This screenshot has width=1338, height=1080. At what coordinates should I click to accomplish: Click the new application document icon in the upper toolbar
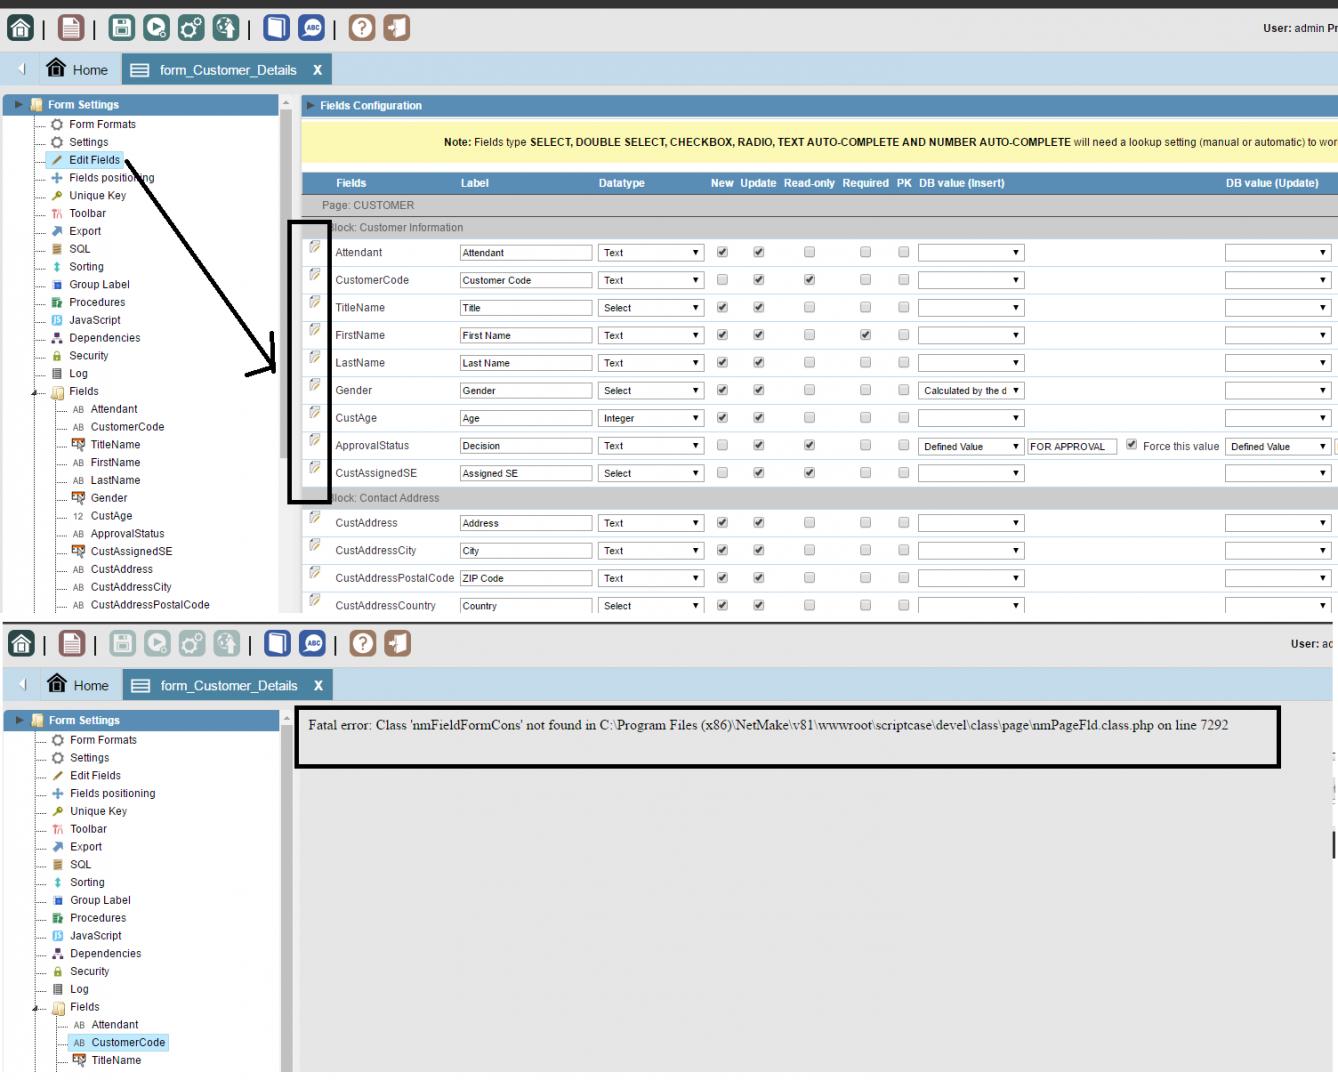point(71,28)
